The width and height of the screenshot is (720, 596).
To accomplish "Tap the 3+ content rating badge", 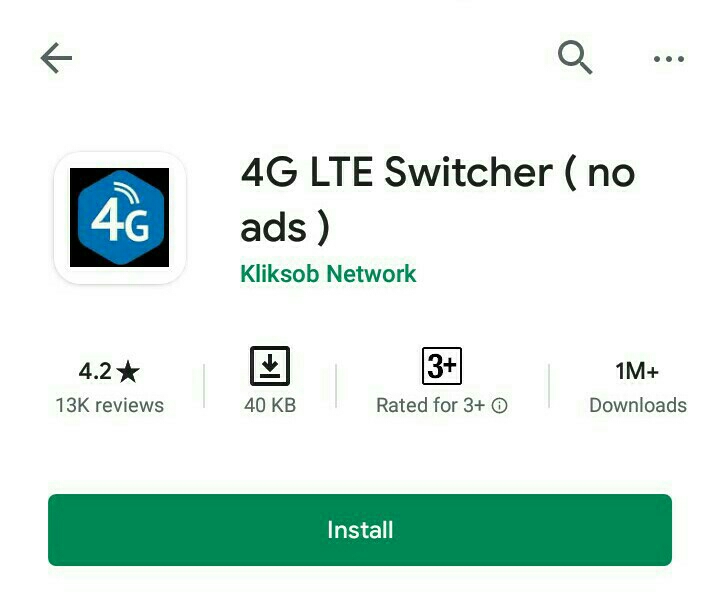I will (442, 366).
